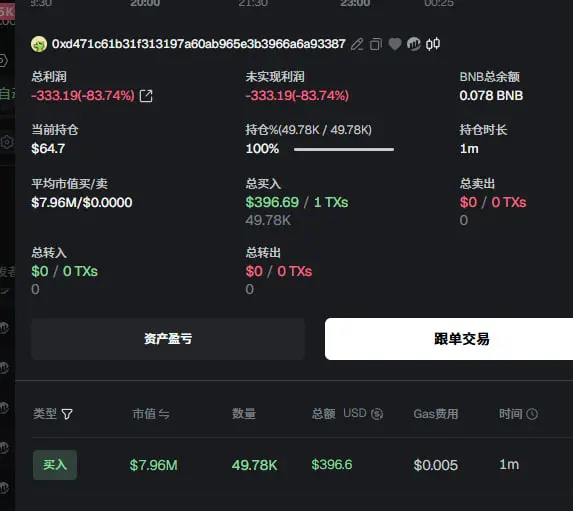573x511 pixels.
Task: Click total amount cell $396.6
Action: 332,465
